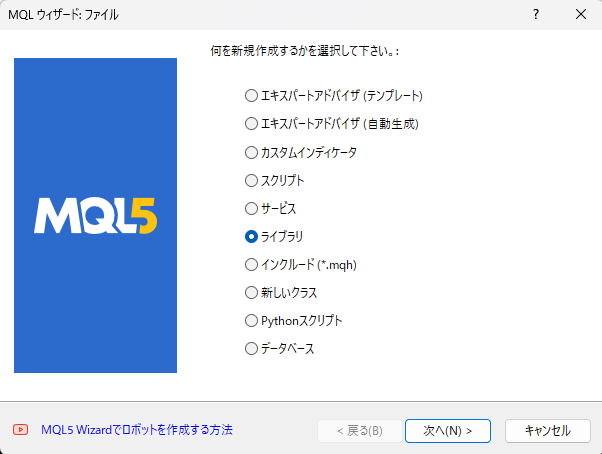
Task: Open the MQL5 Wizardでロボットを作成する方法 link
Action: [137, 429]
